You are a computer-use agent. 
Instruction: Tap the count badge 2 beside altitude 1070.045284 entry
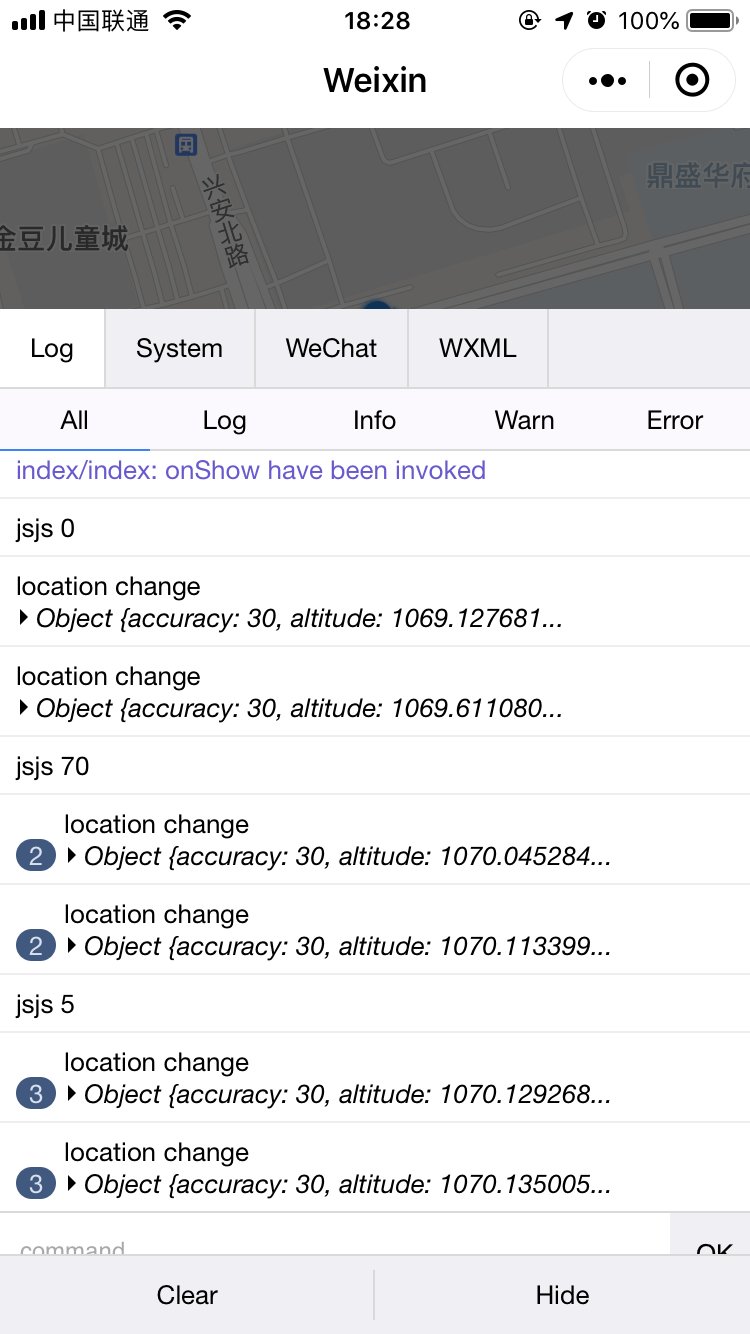pyautogui.click(x=36, y=856)
